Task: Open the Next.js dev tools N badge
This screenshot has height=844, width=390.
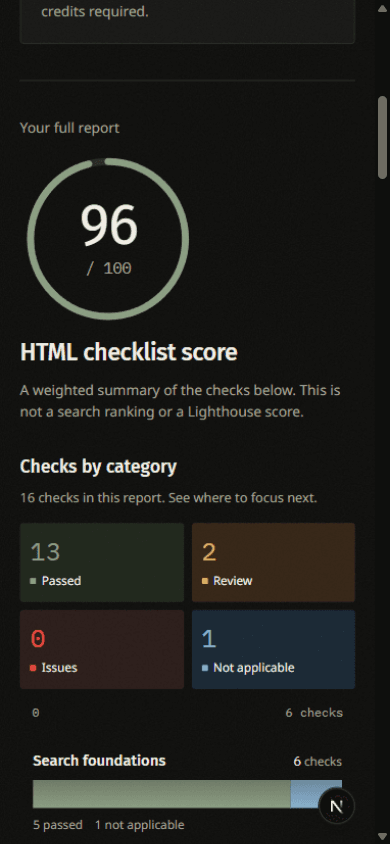Action: pos(337,806)
